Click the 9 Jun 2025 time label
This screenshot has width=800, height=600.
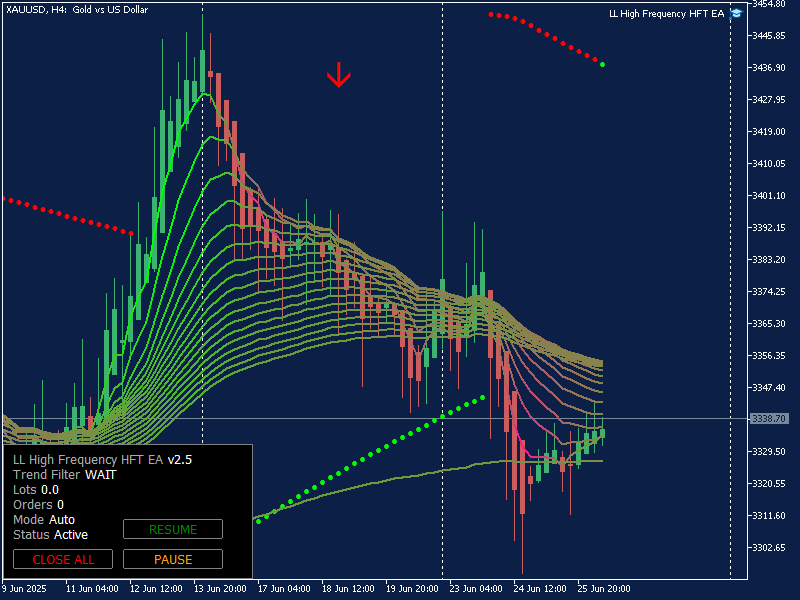24,588
